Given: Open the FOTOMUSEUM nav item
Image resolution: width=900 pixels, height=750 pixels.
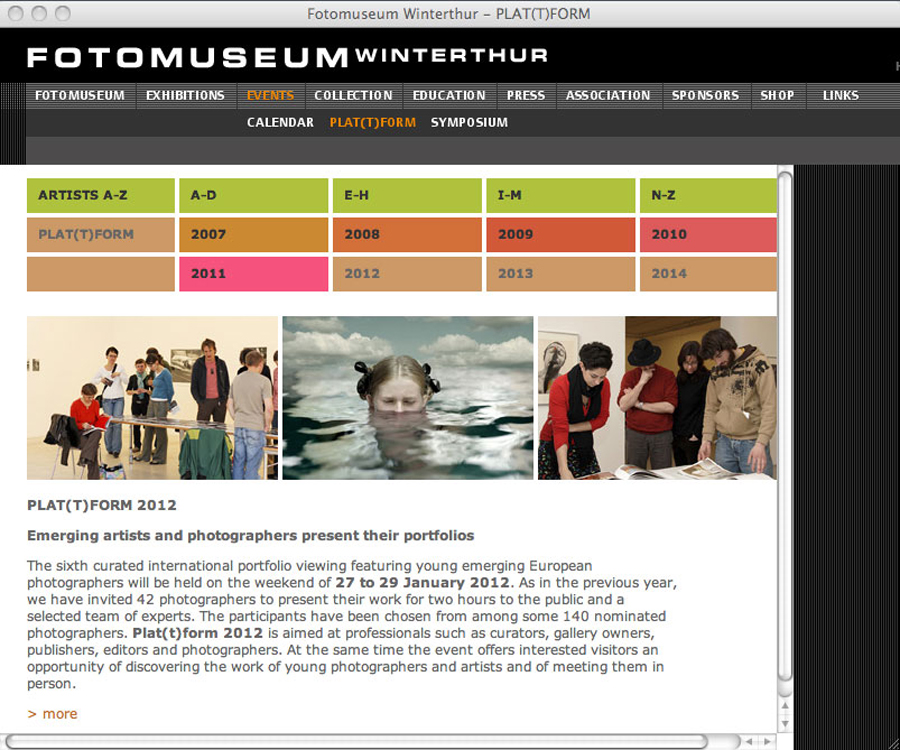Looking at the screenshot, I should pyautogui.click(x=80, y=95).
